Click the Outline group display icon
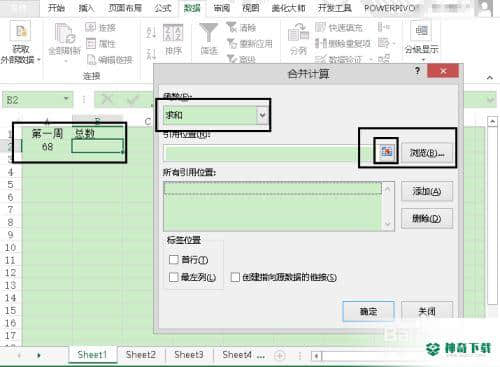 click(422, 31)
